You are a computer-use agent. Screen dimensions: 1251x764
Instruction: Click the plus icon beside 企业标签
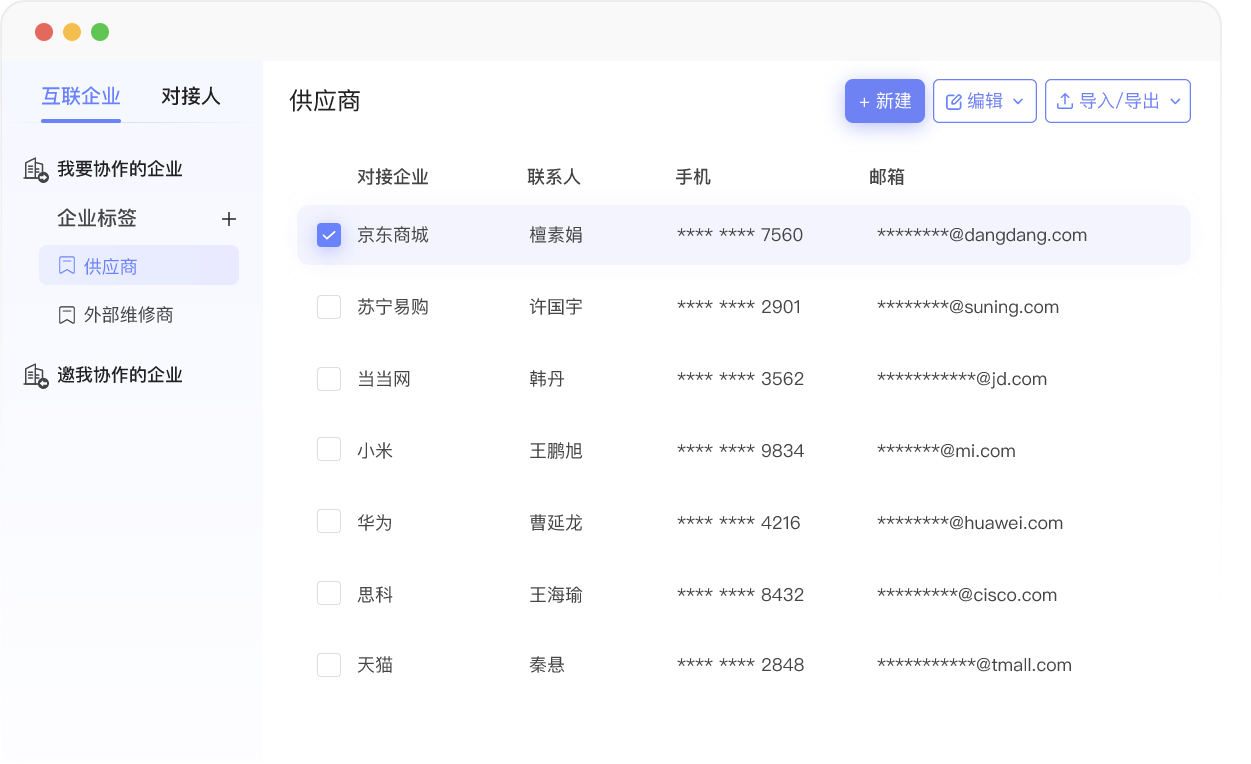[229, 219]
